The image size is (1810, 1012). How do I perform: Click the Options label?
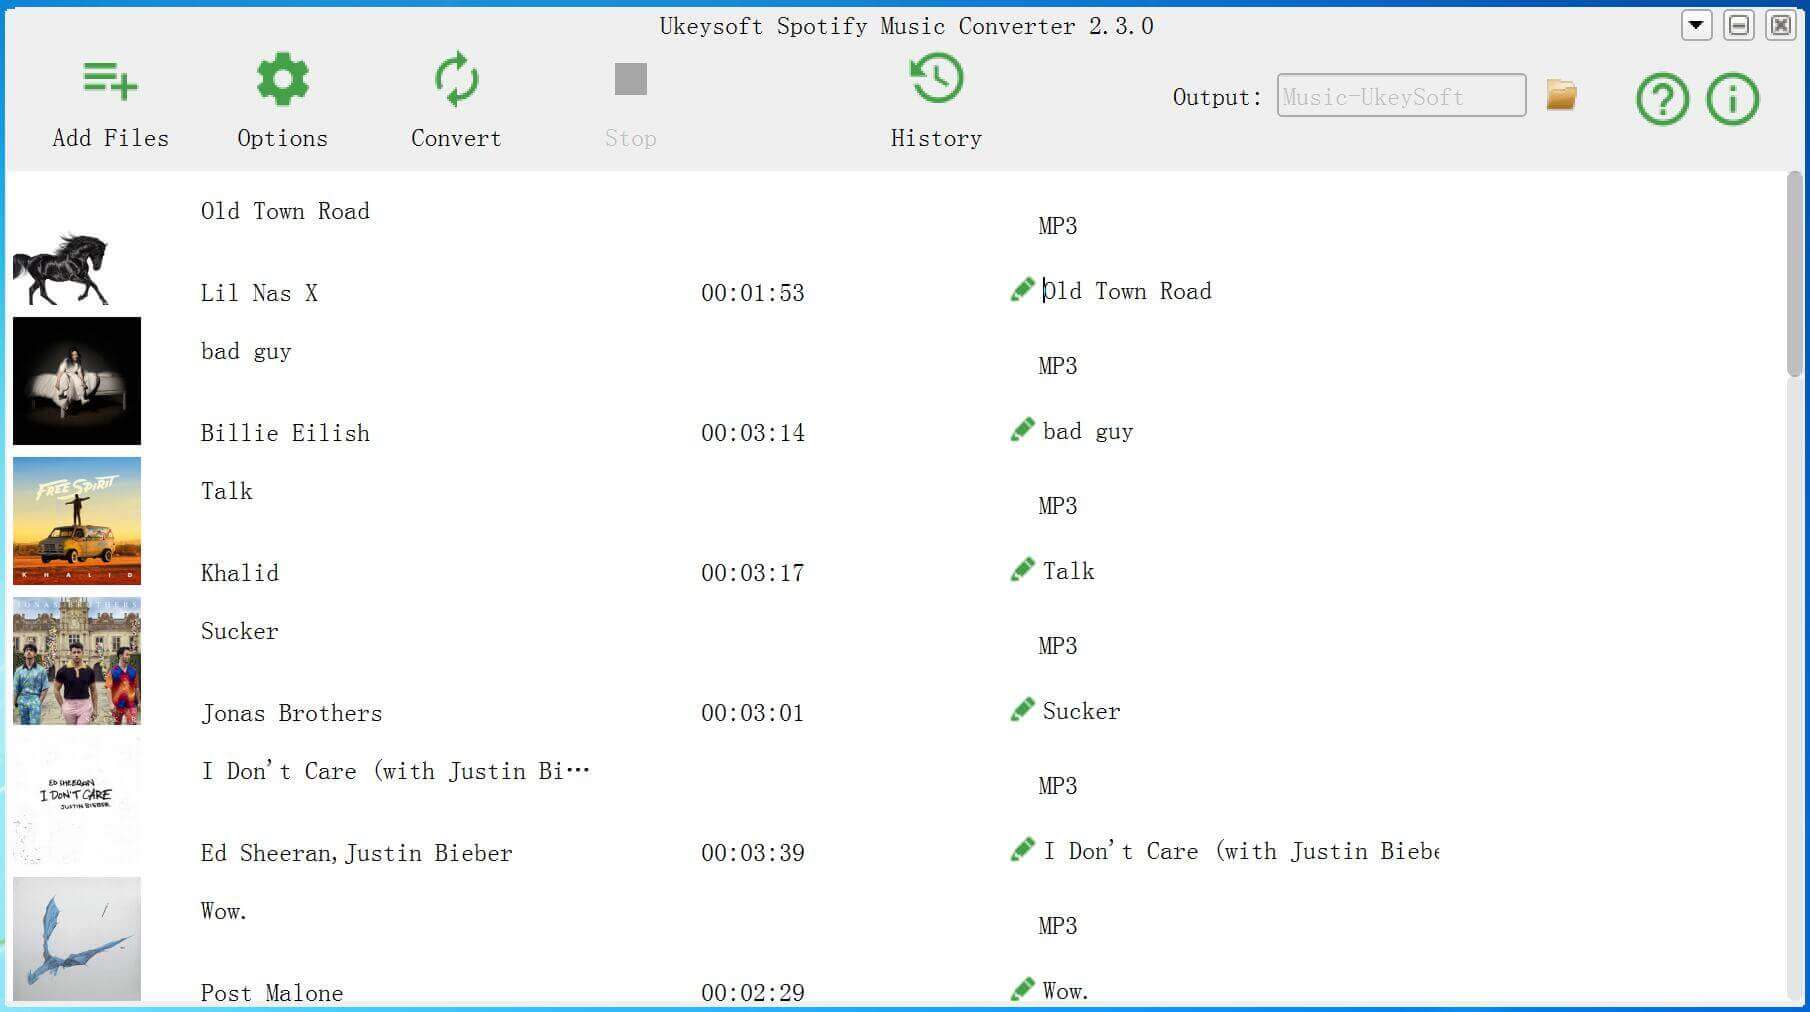pos(282,138)
